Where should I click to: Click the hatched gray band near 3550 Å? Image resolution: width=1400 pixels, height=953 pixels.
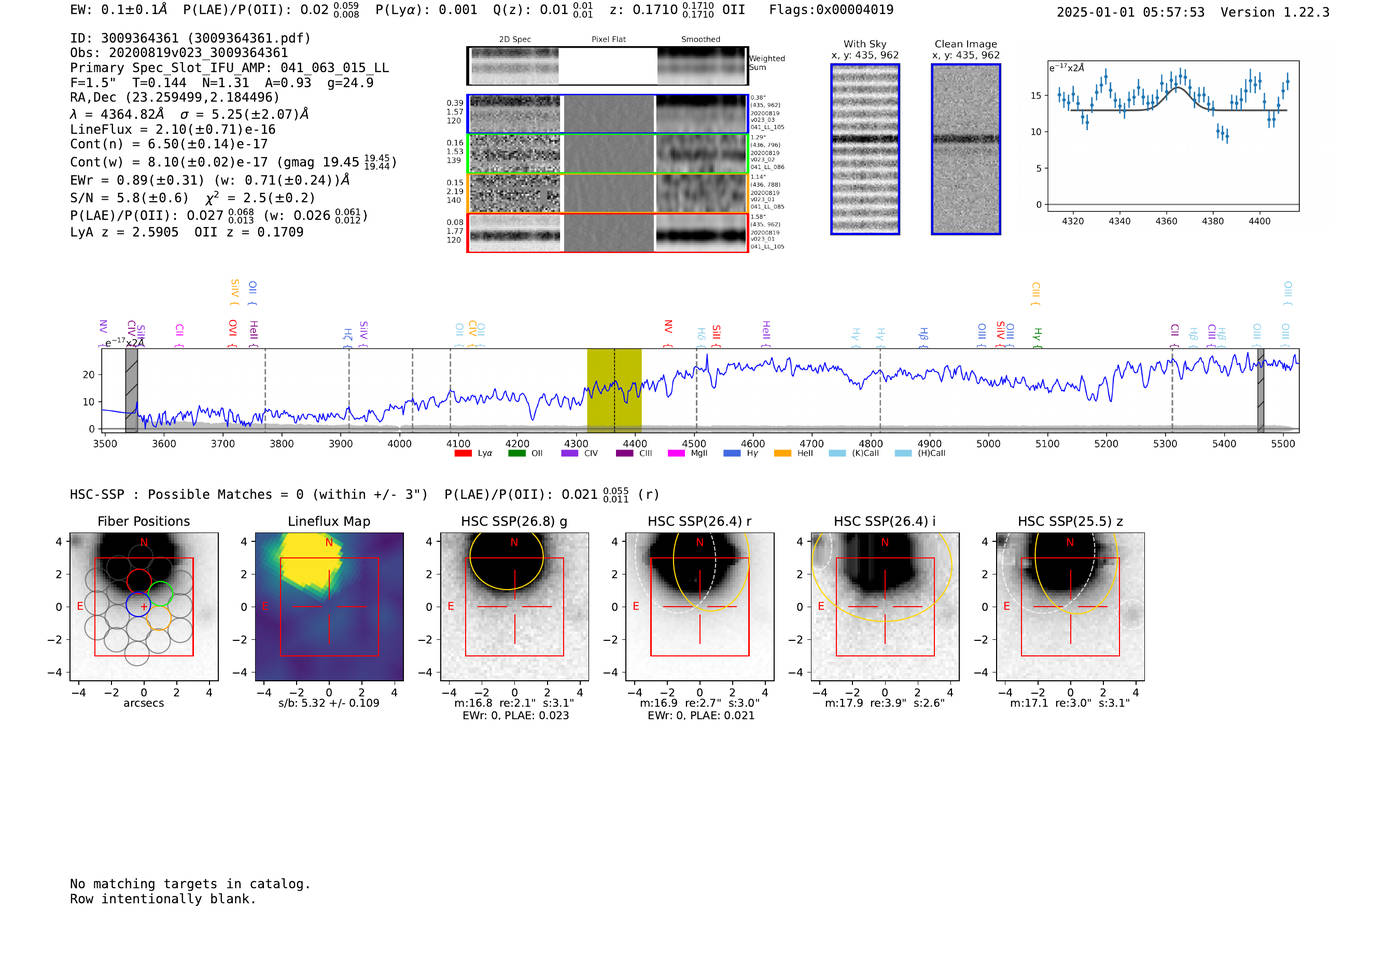tap(131, 390)
